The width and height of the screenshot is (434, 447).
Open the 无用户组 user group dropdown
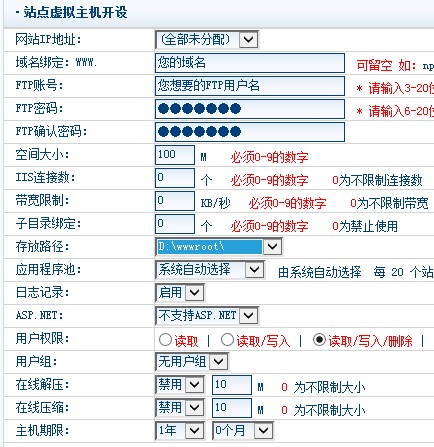pos(192,362)
